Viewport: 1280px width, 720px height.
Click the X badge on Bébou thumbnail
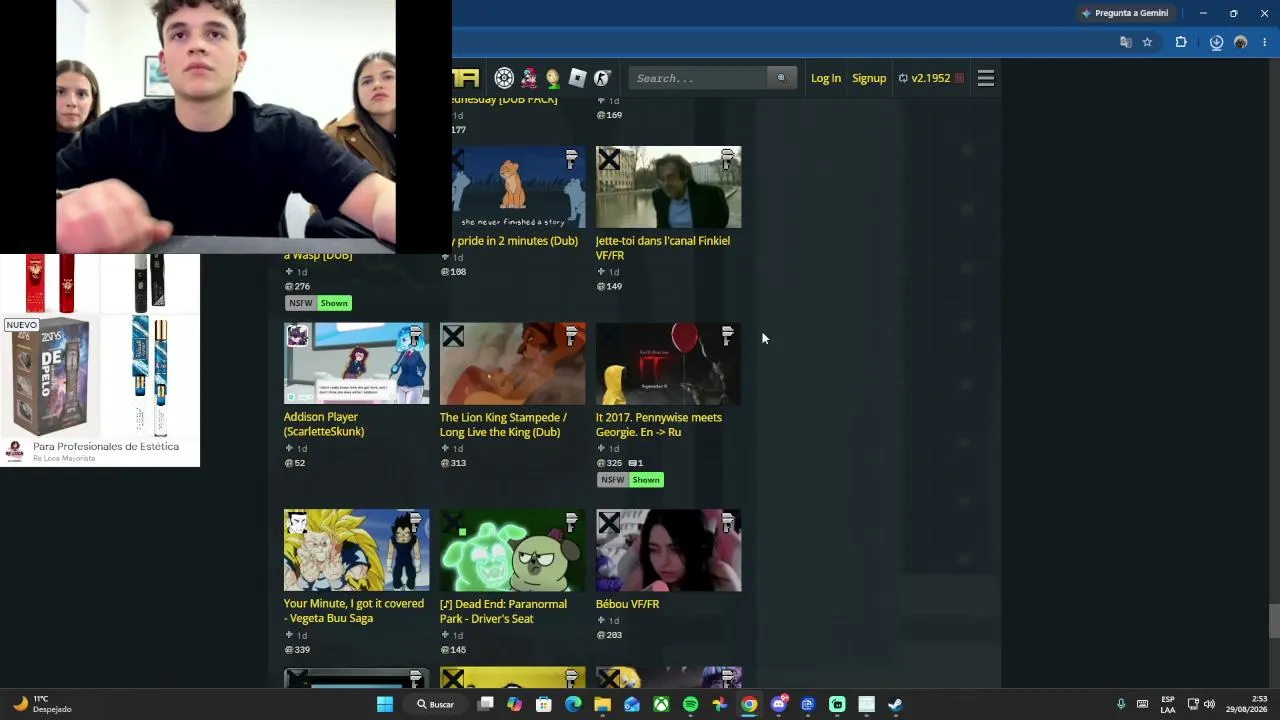coord(609,523)
